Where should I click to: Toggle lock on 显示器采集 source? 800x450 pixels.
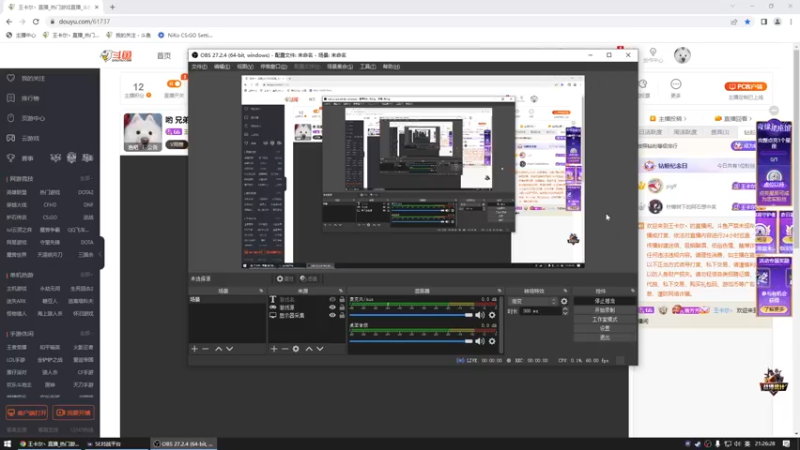pyautogui.click(x=342, y=315)
